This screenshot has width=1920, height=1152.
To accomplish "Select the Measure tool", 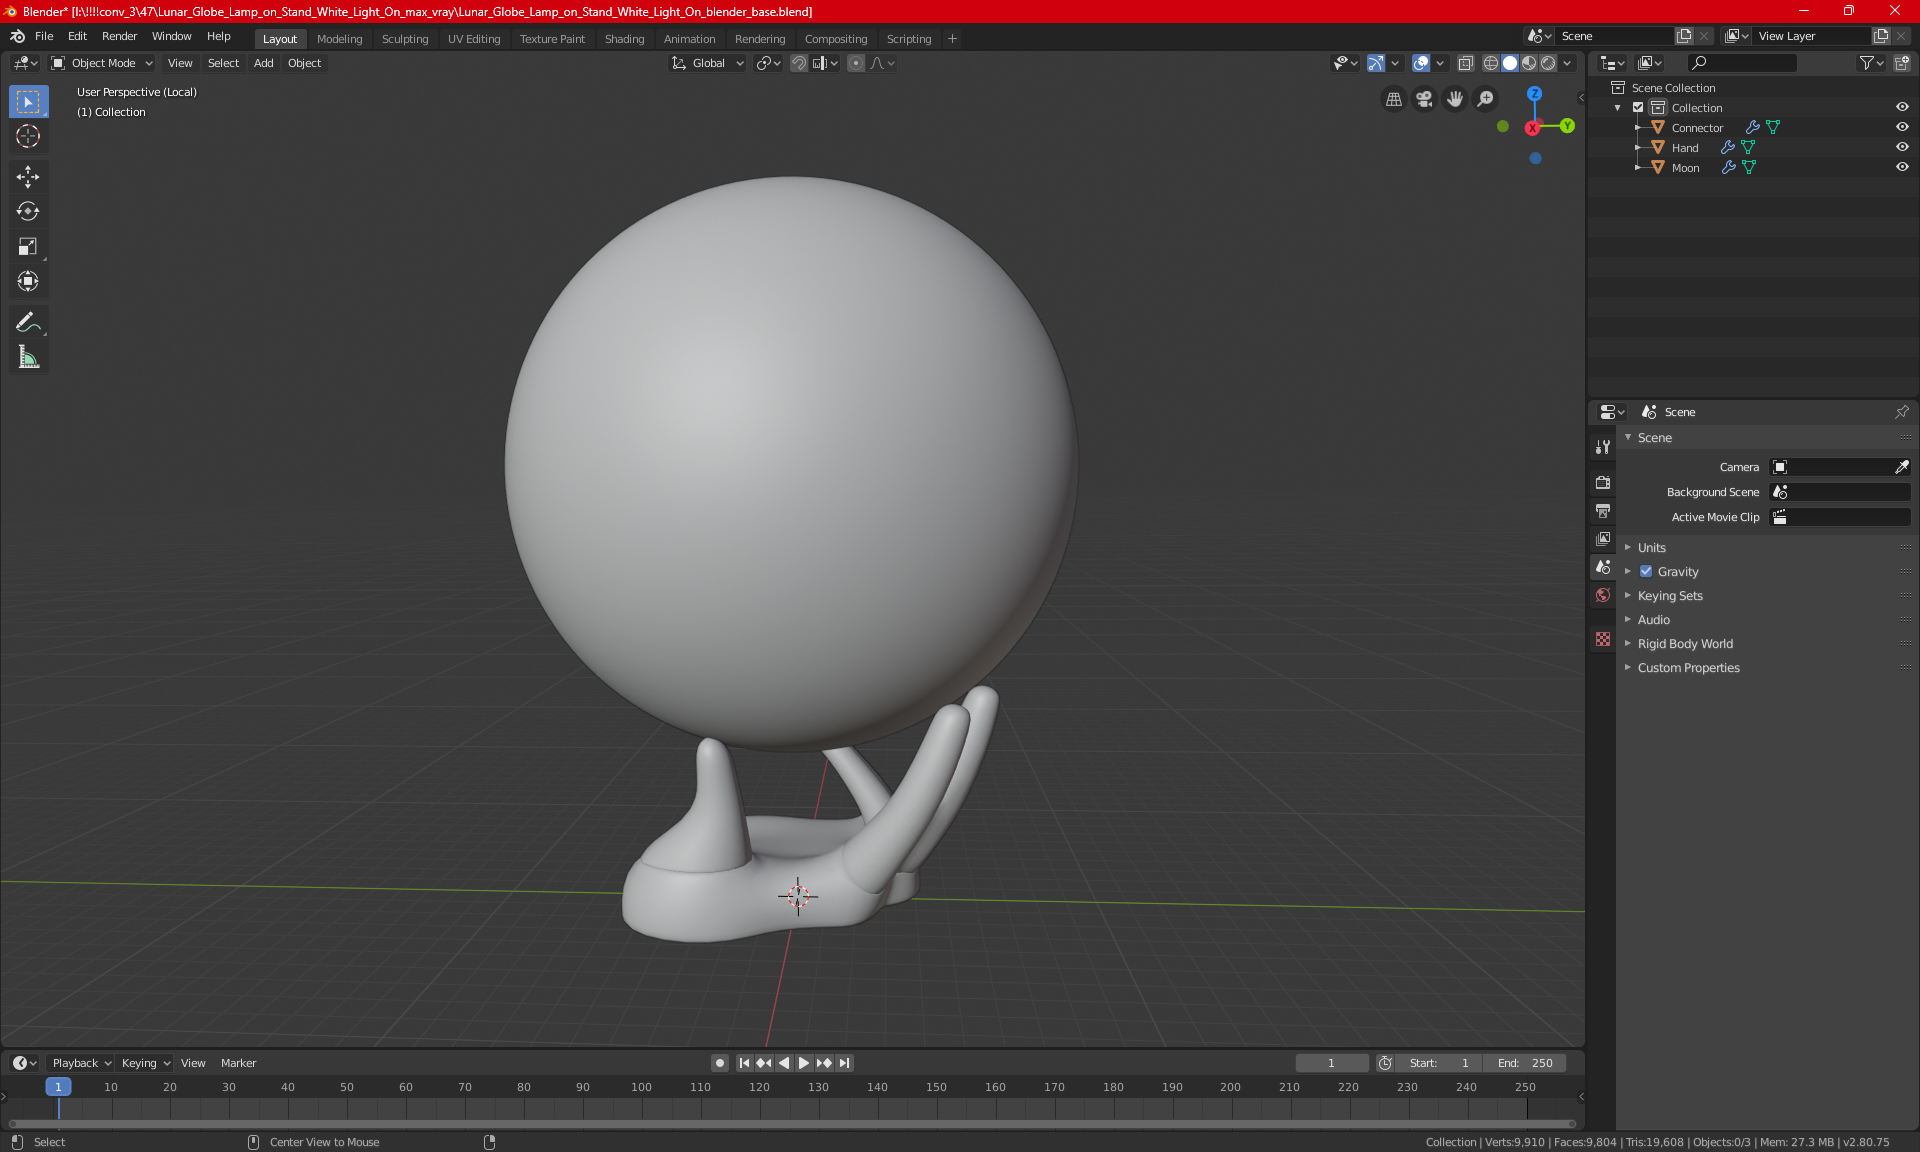I will tap(28, 357).
